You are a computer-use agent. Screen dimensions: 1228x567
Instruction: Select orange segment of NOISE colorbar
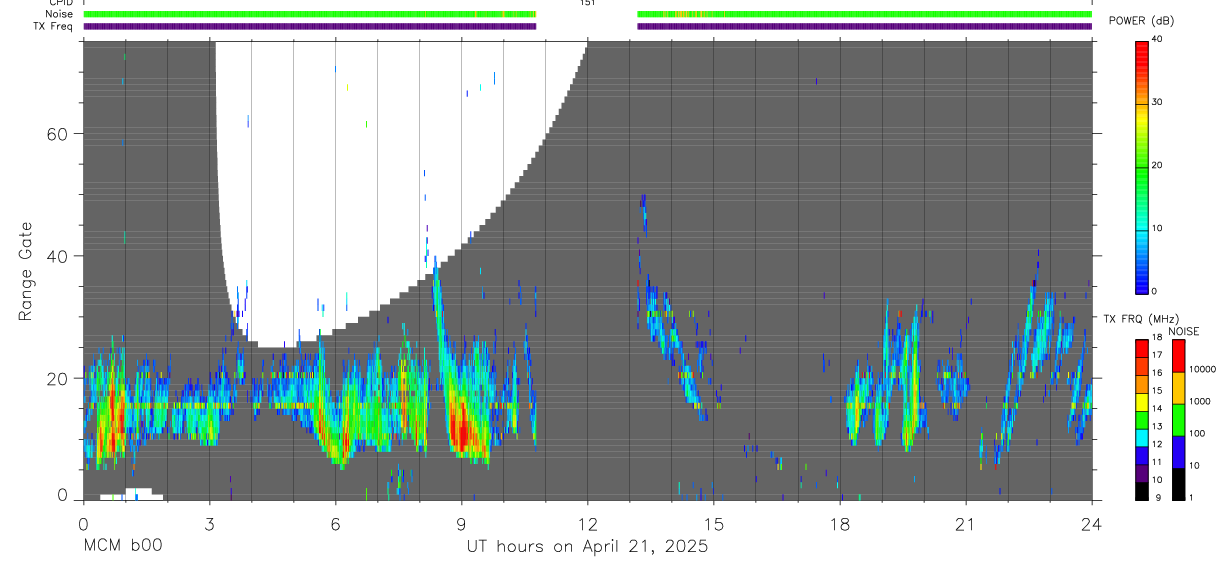pyautogui.click(x=1178, y=387)
